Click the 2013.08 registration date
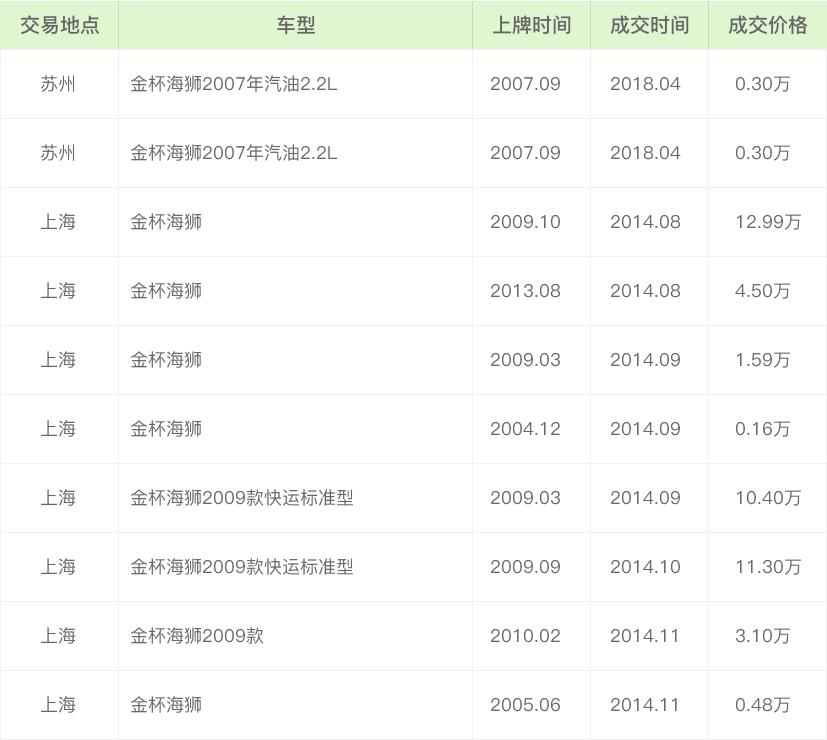Image resolution: width=827 pixels, height=740 pixels. [525, 291]
